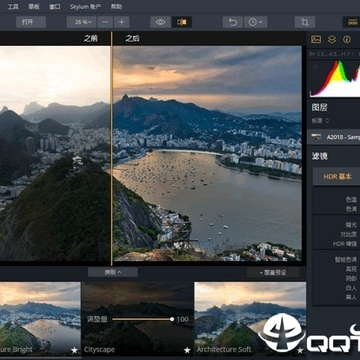This screenshot has height=360, width=360.
Task: Click the 覆盖预设 button
Action: (x=273, y=272)
